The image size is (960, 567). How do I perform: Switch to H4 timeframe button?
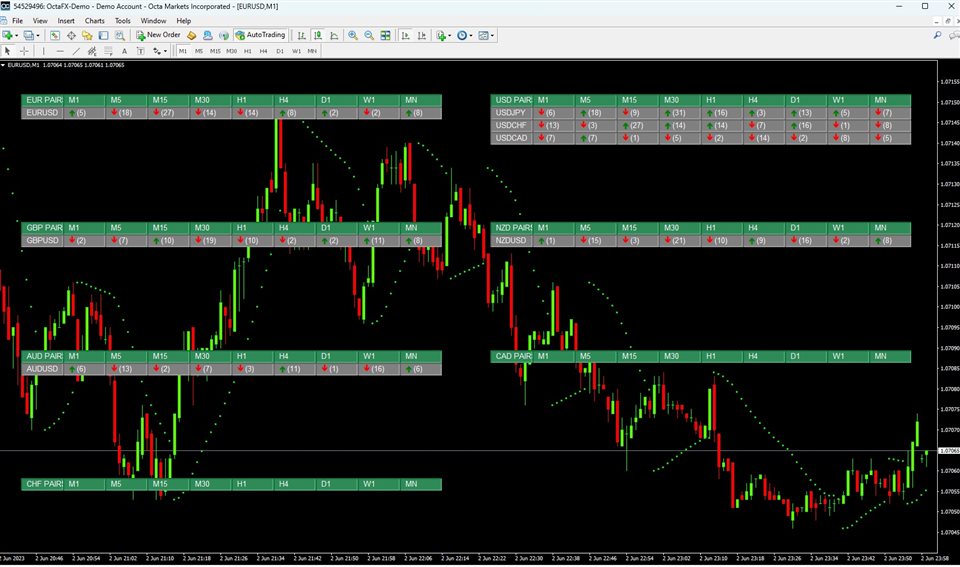(x=263, y=51)
